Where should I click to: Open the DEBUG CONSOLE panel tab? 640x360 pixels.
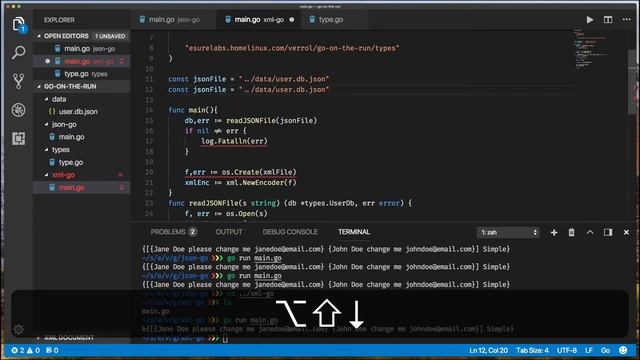point(290,232)
